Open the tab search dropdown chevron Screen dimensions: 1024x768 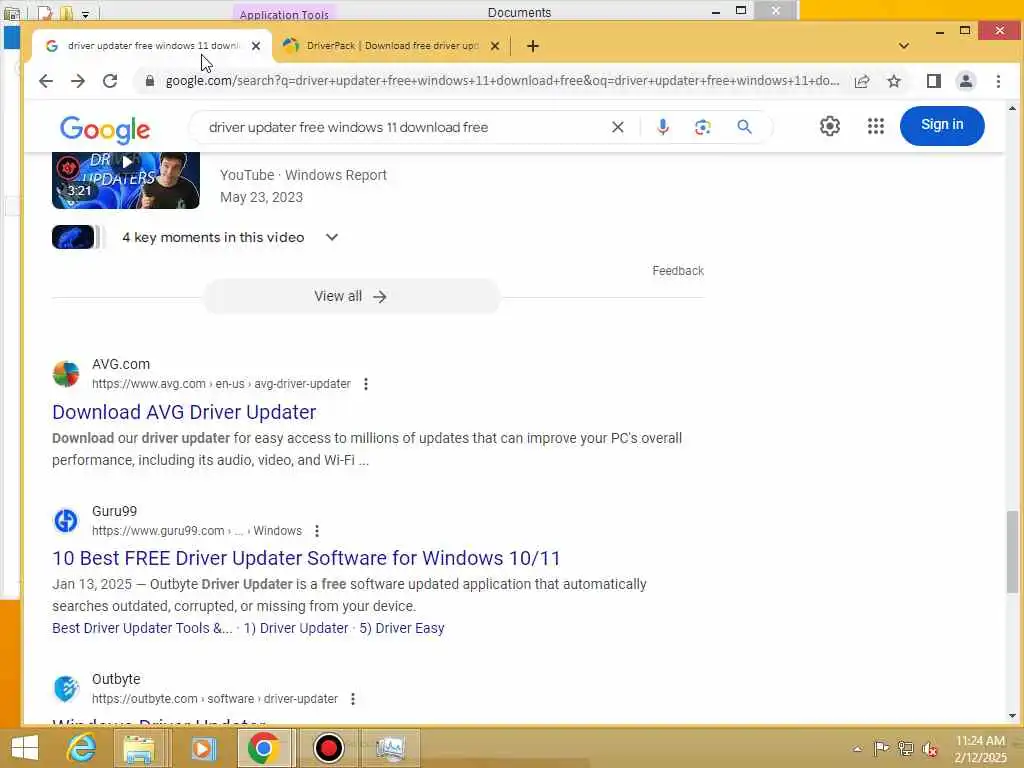(x=904, y=46)
